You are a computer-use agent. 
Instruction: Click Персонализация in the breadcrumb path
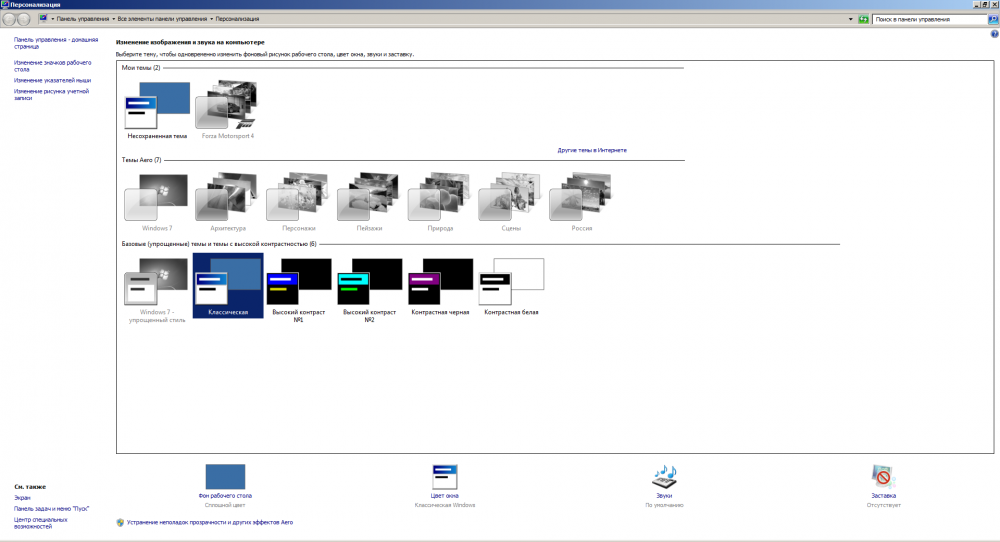coord(237,19)
